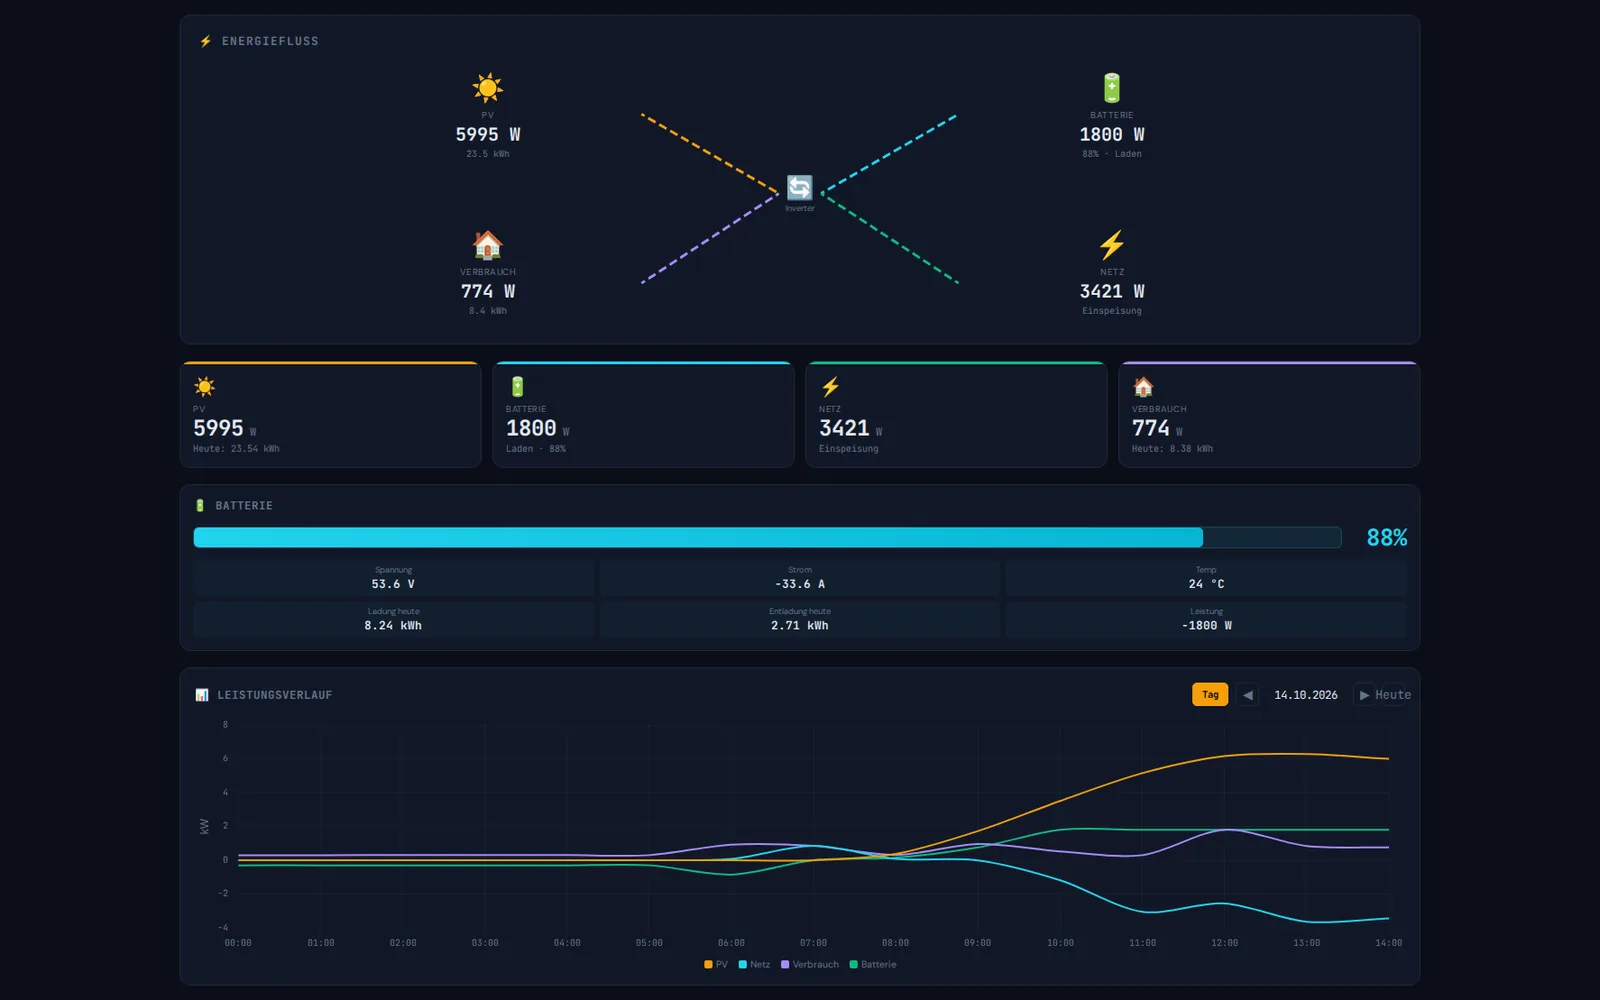Click the Ladung heute 8.24 kWh tile

(393, 620)
